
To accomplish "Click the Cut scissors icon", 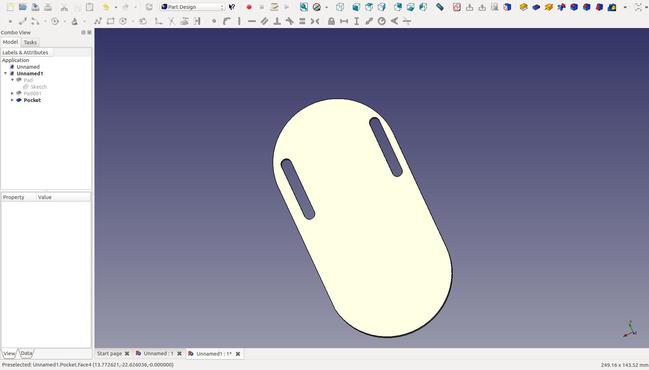I will [64, 7].
